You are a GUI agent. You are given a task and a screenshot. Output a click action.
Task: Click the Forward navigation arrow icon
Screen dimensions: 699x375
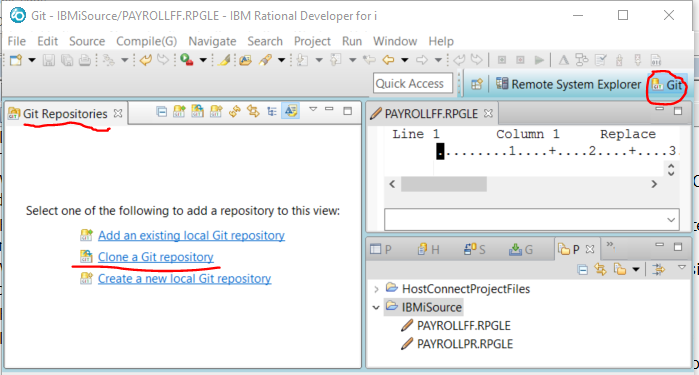click(421, 59)
